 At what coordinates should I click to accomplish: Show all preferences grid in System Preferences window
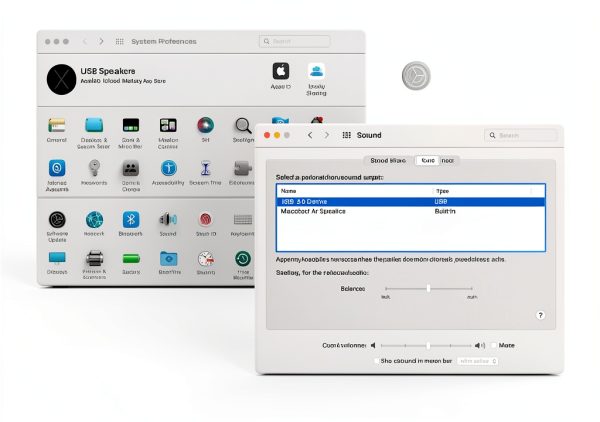click(119, 41)
